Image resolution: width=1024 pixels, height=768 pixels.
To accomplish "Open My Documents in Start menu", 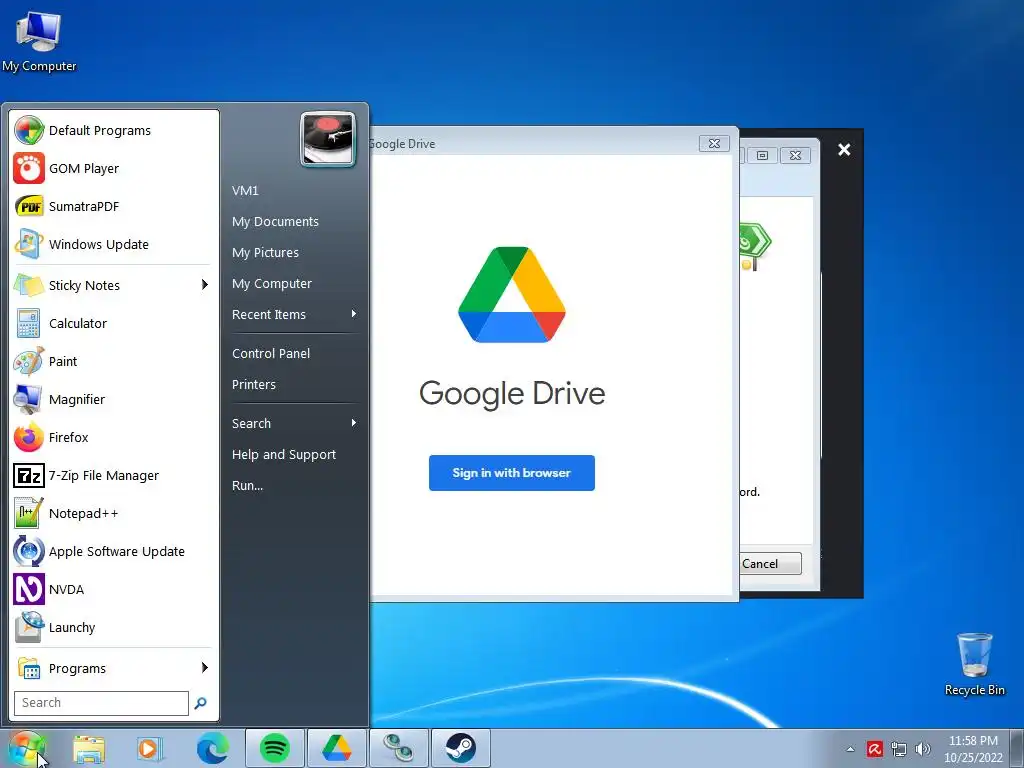I will pos(275,221).
